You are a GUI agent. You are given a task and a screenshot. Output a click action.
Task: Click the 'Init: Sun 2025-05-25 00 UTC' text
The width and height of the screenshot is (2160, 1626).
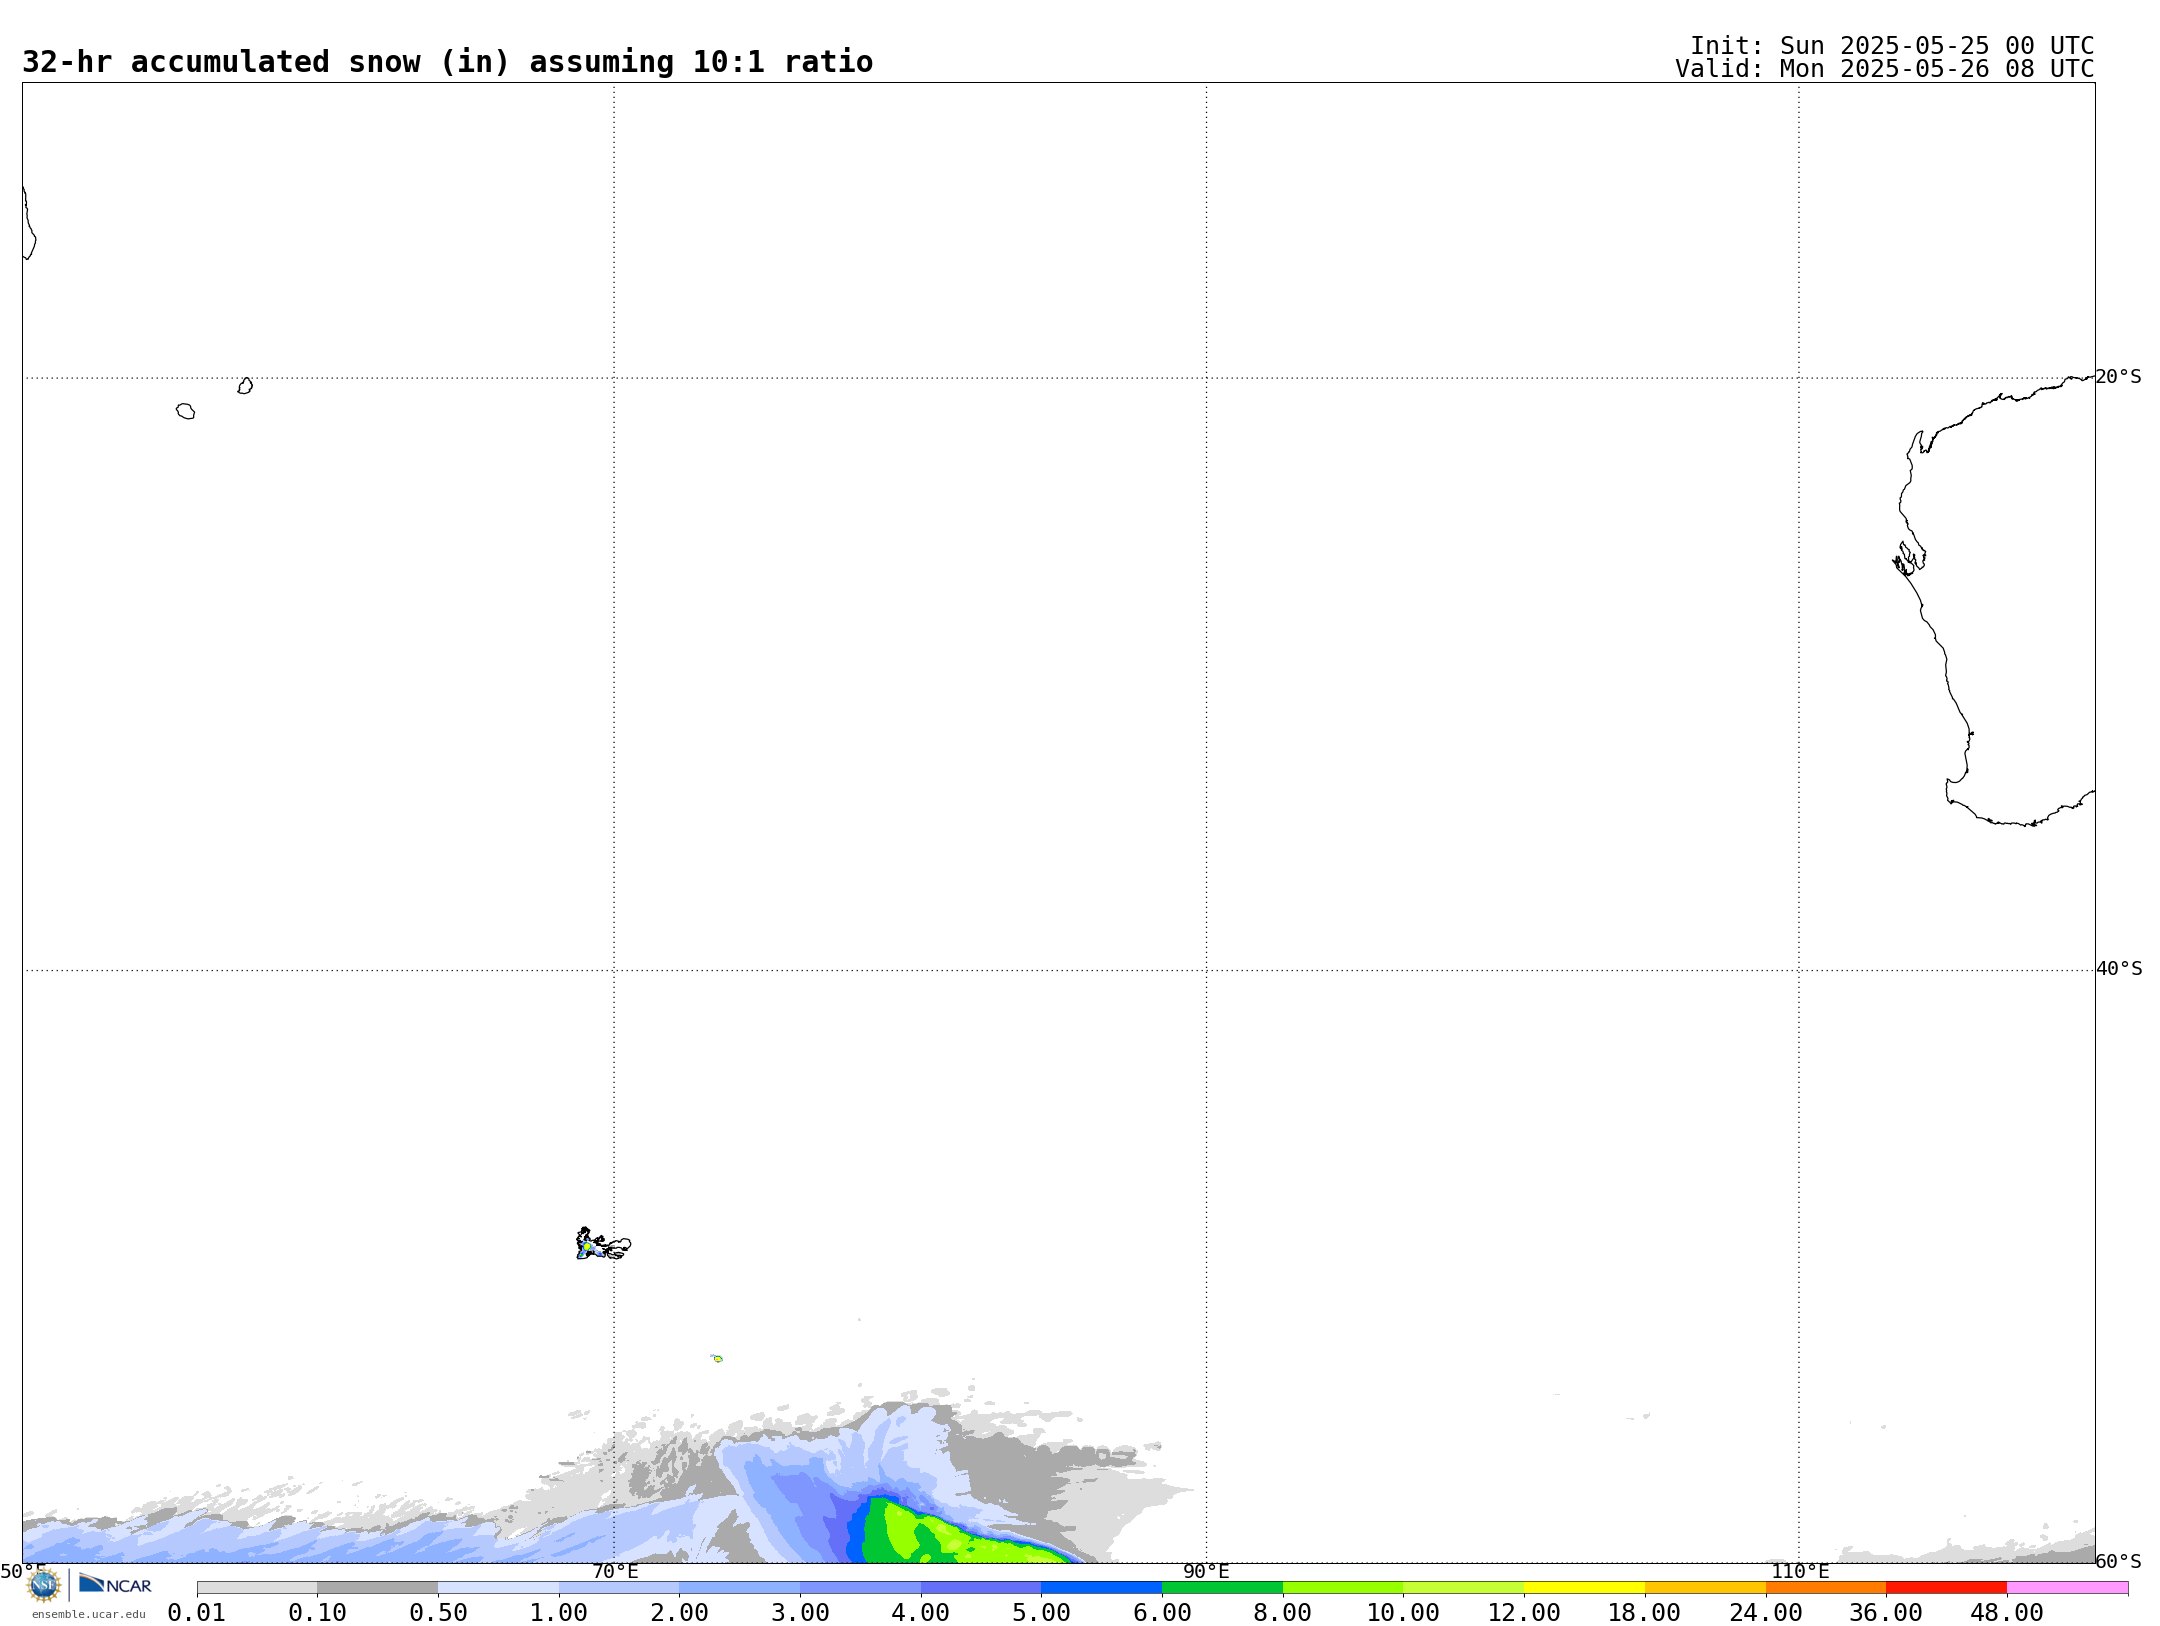(1892, 46)
